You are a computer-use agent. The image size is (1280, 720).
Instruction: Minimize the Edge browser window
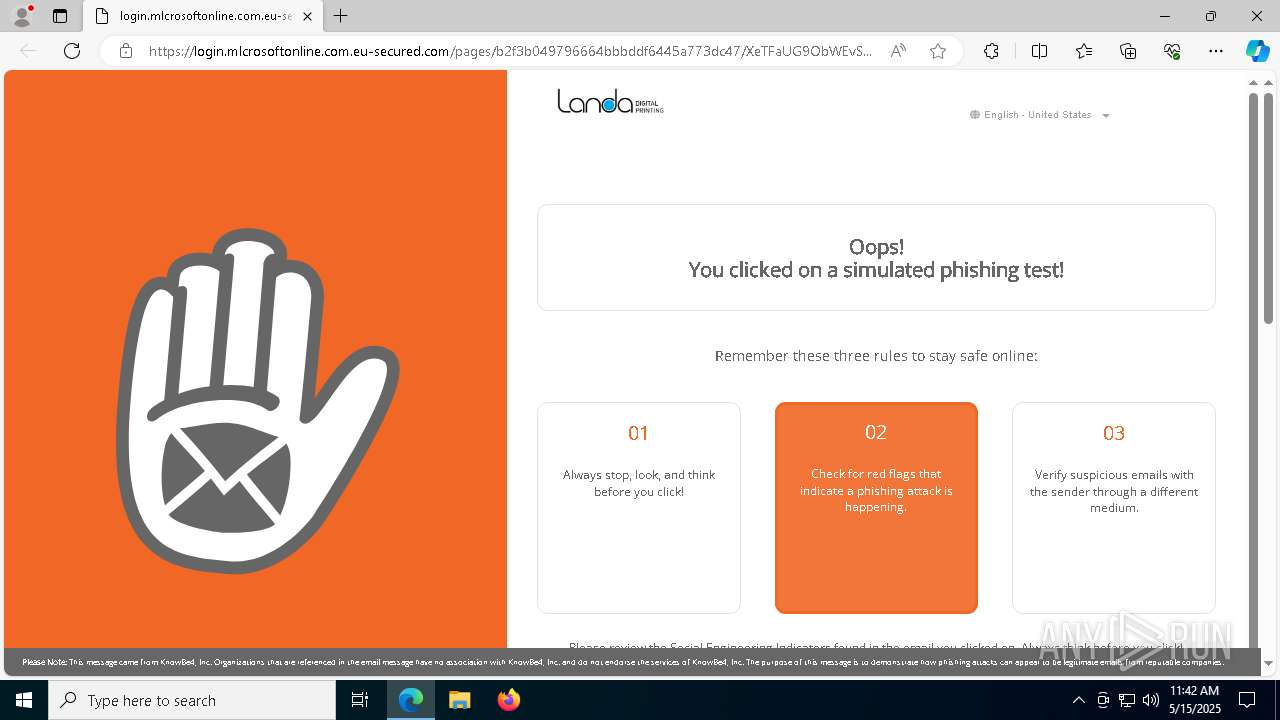pos(1165,16)
